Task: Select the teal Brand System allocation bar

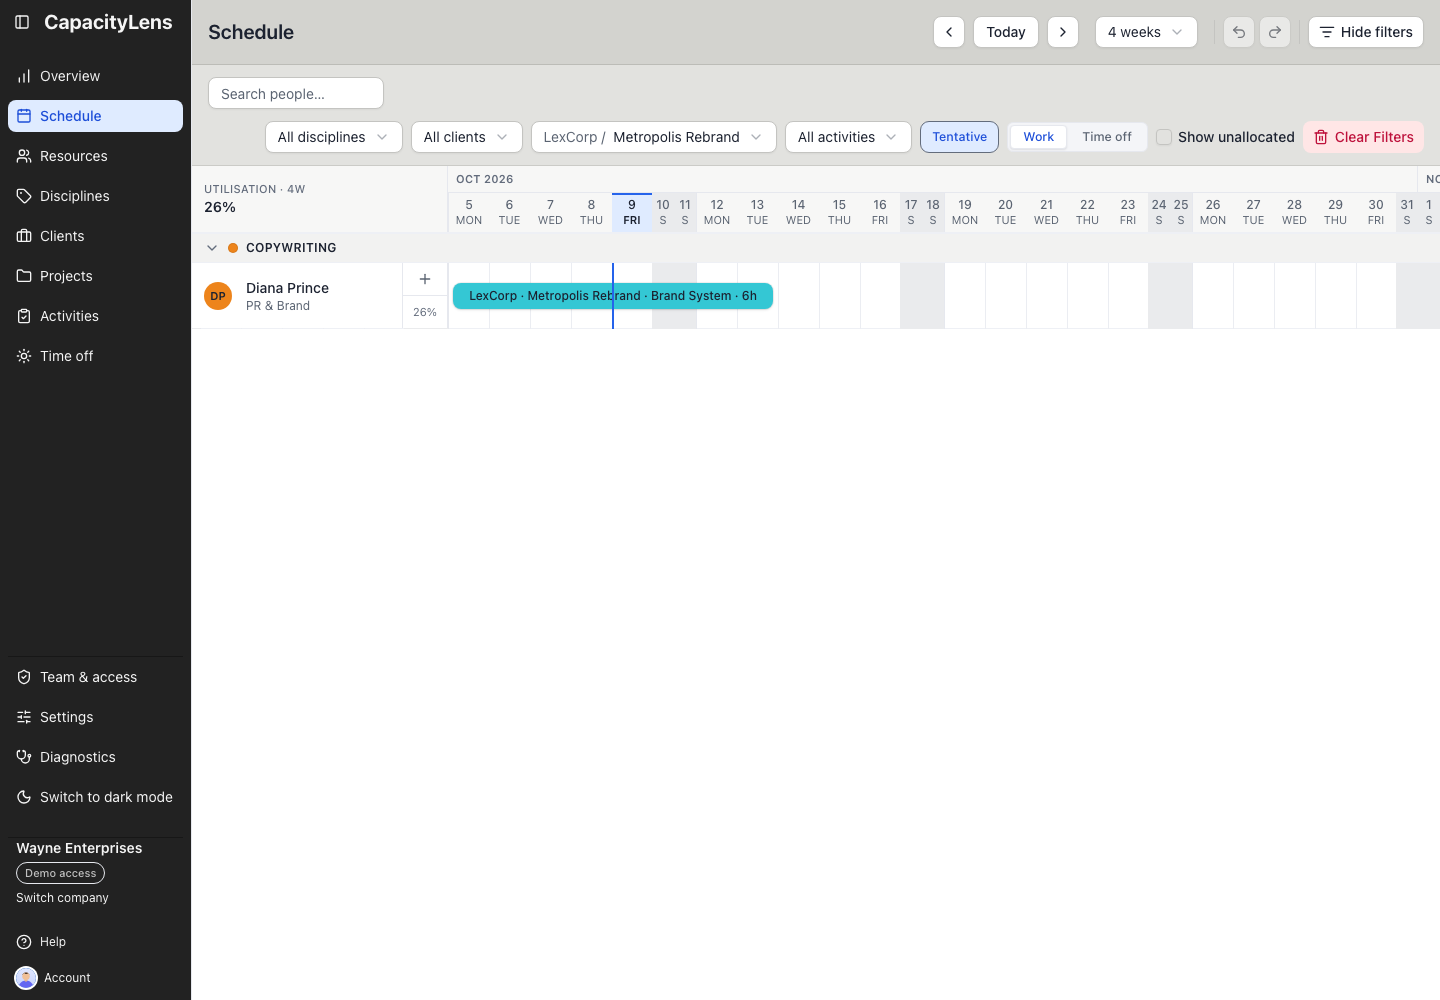Action: 613,296
